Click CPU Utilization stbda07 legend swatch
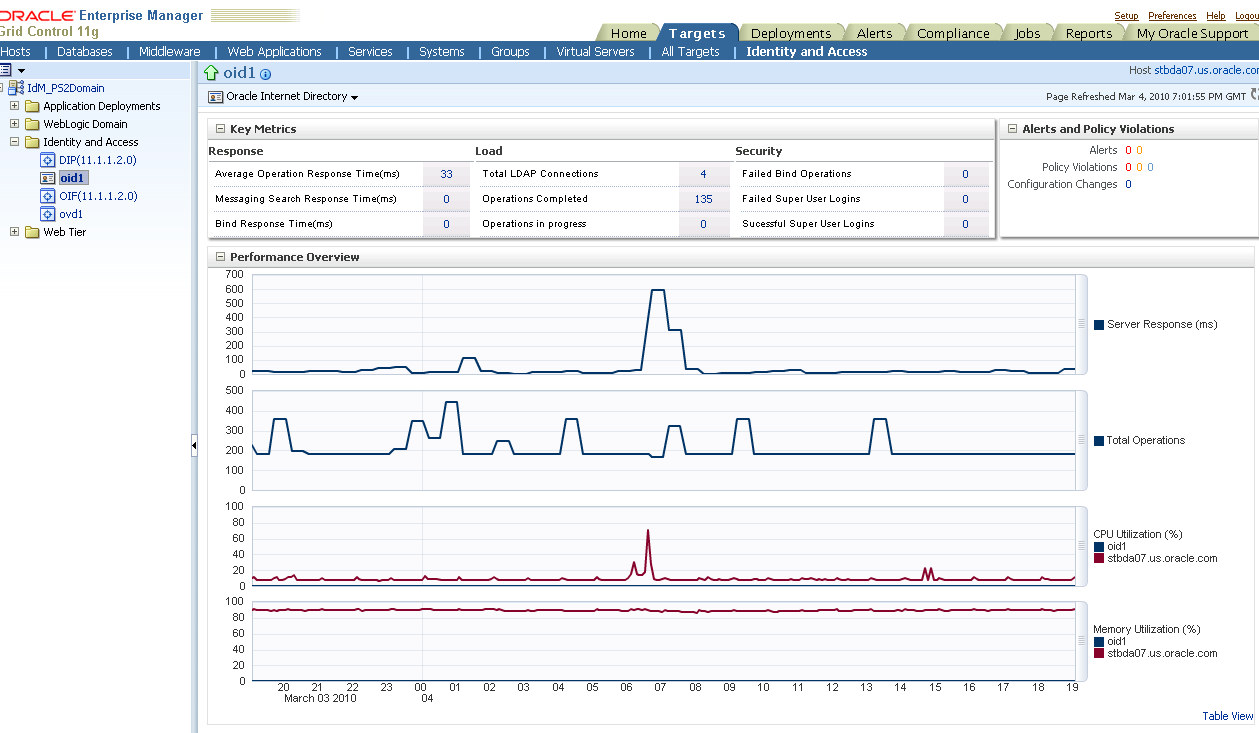Viewport: 1259px width, 733px height. tap(1099, 558)
